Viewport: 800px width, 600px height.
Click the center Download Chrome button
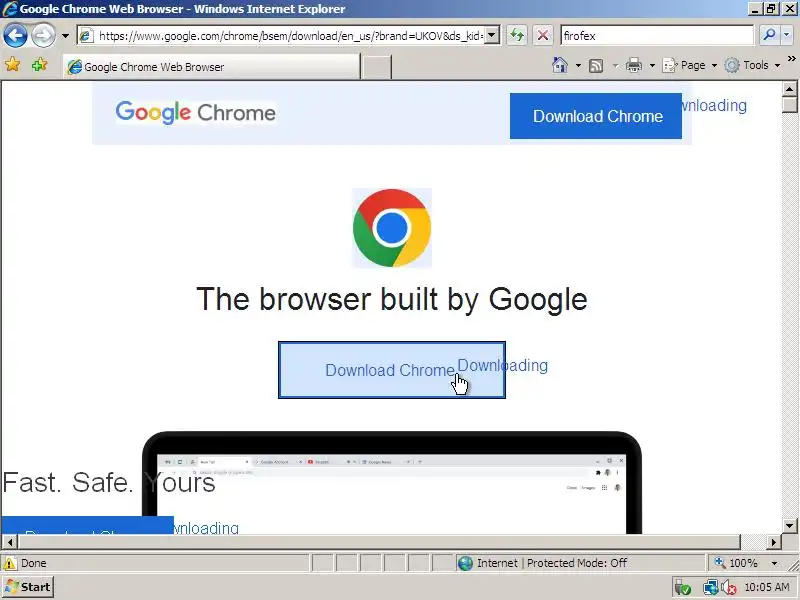(392, 370)
